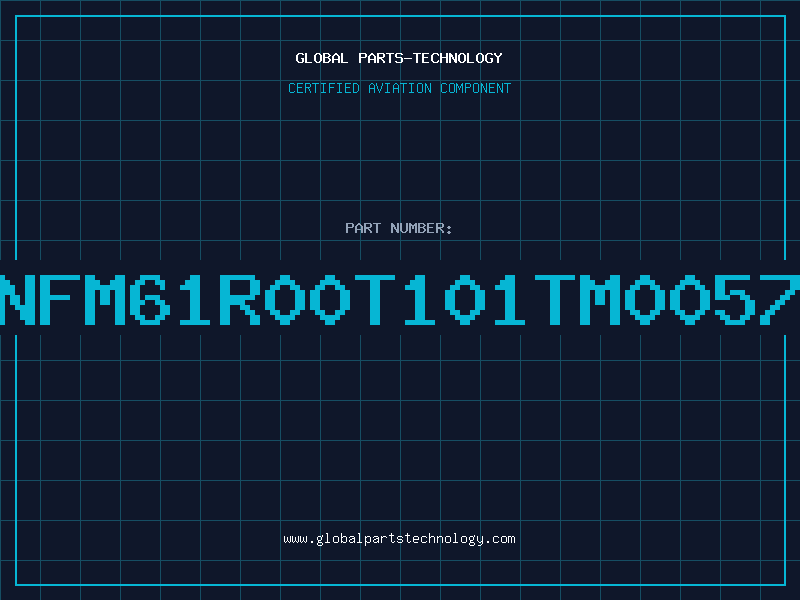Click the CERTIFIED AVIATION COMPONENT subtitle
The height and width of the screenshot is (600, 800).
(x=399, y=88)
